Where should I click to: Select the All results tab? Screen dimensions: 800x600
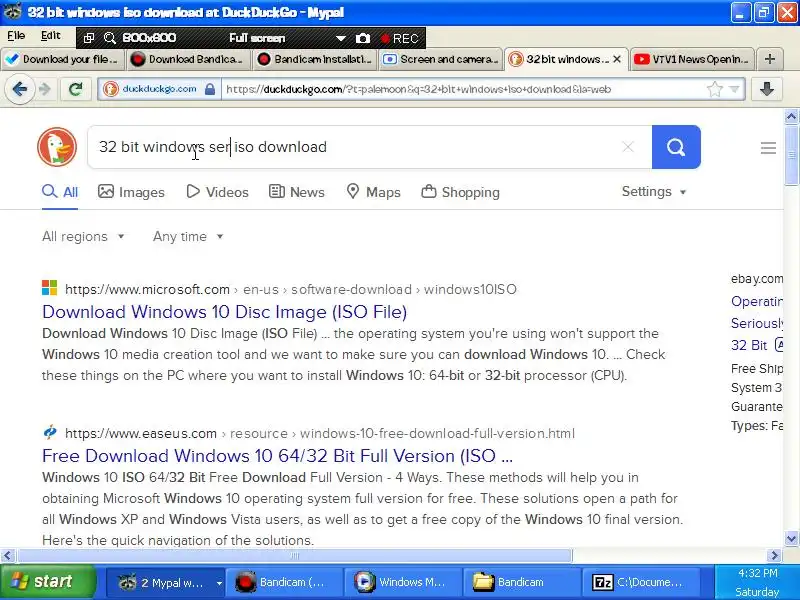coord(60,192)
